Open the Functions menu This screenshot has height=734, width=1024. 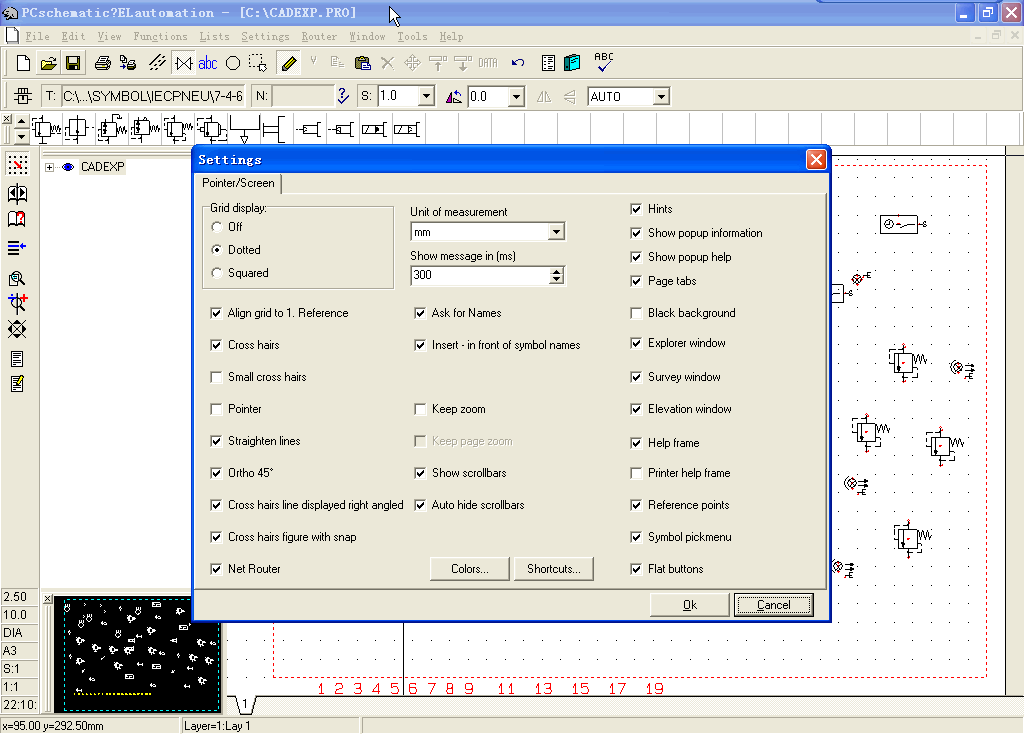[160, 37]
